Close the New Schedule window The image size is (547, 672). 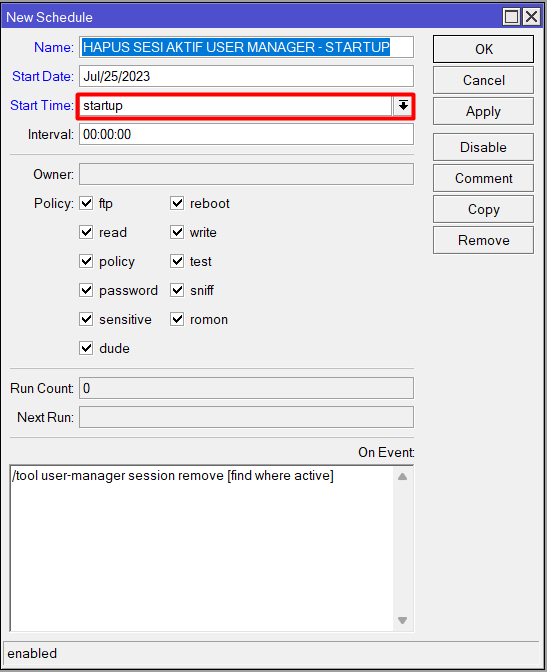tap(531, 17)
